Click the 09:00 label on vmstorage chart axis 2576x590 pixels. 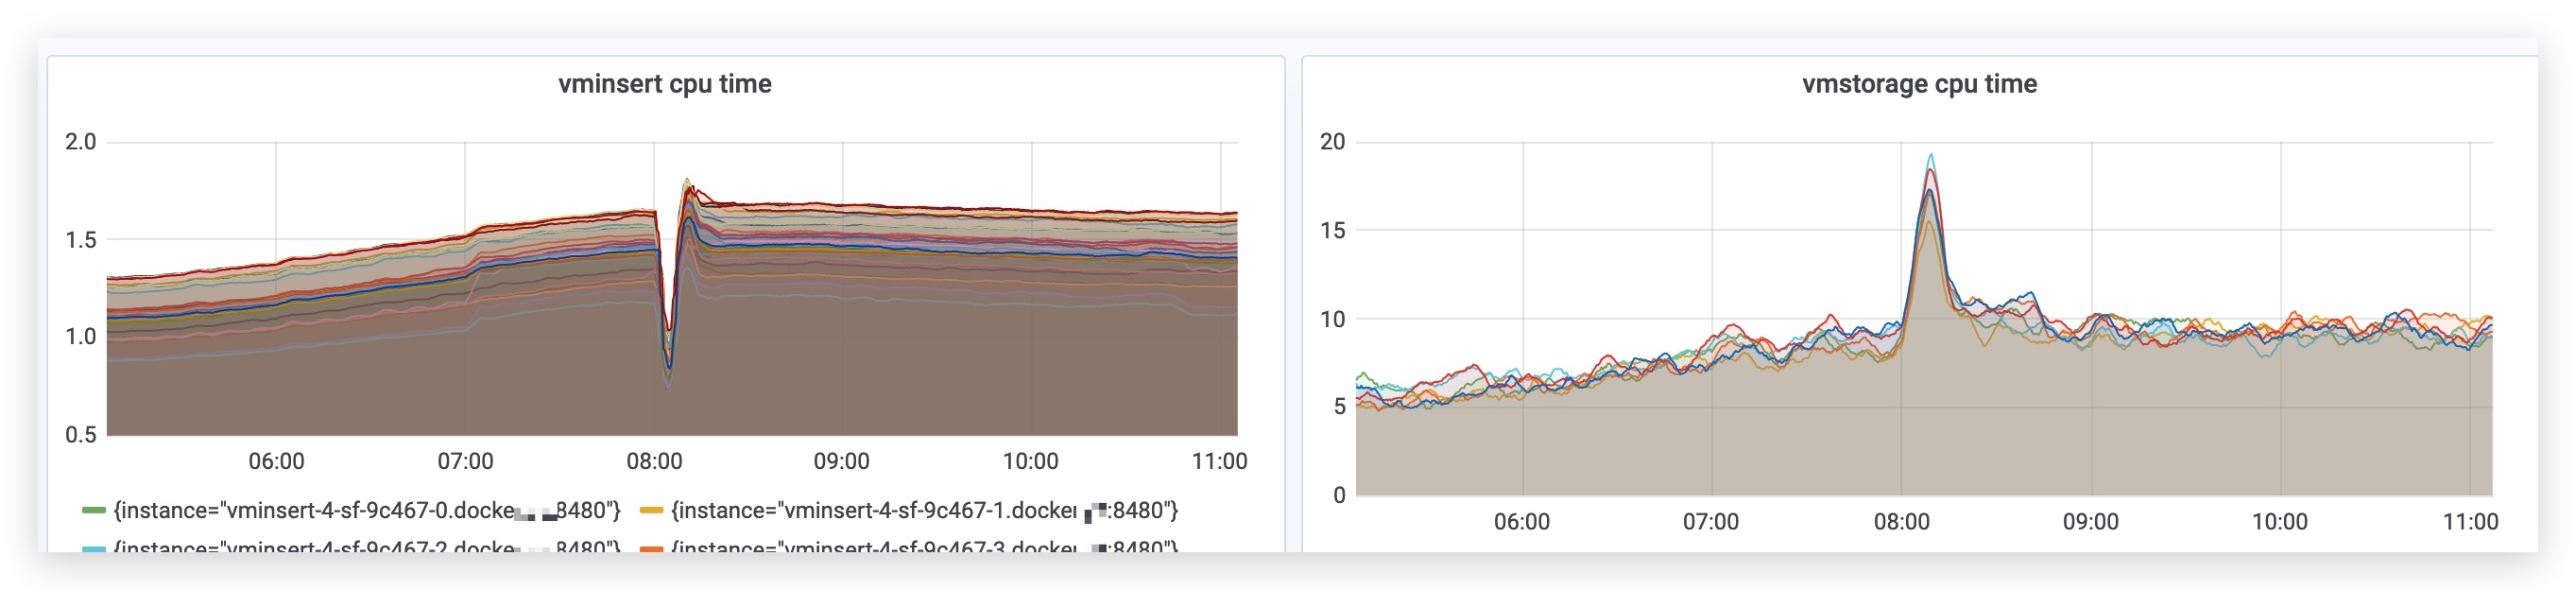[2090, 521]
